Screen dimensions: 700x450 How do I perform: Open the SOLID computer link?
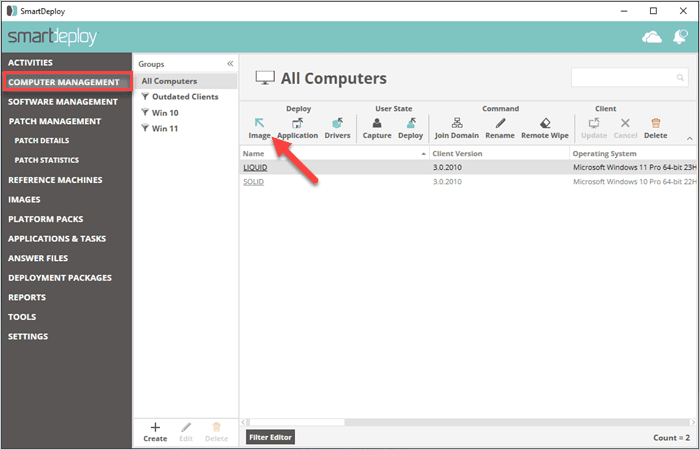coord(254,182)
